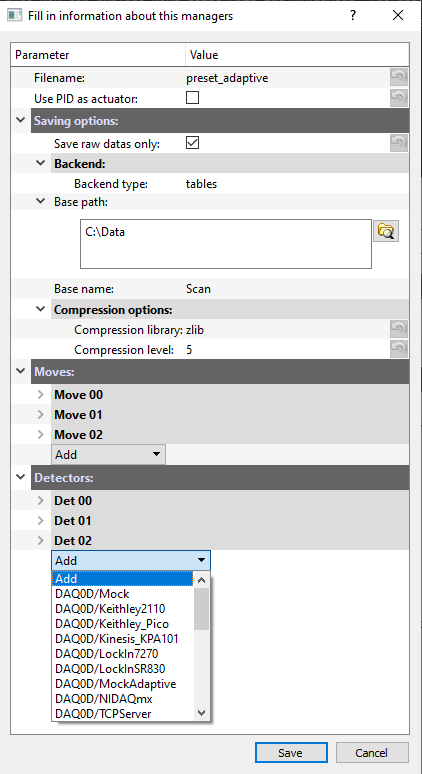Collapse the Backend section
The height and width of the screenshot is (774, 422).
click(x=41, y=163)
